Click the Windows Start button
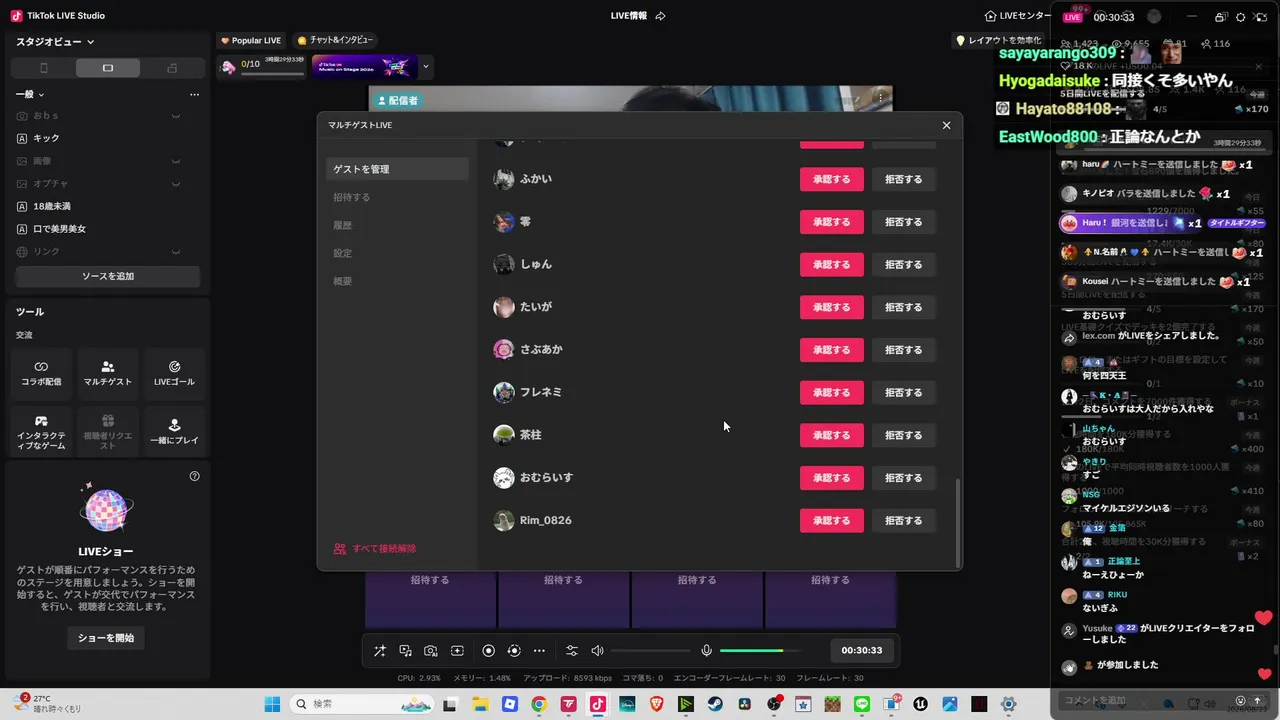 [273, 704]
